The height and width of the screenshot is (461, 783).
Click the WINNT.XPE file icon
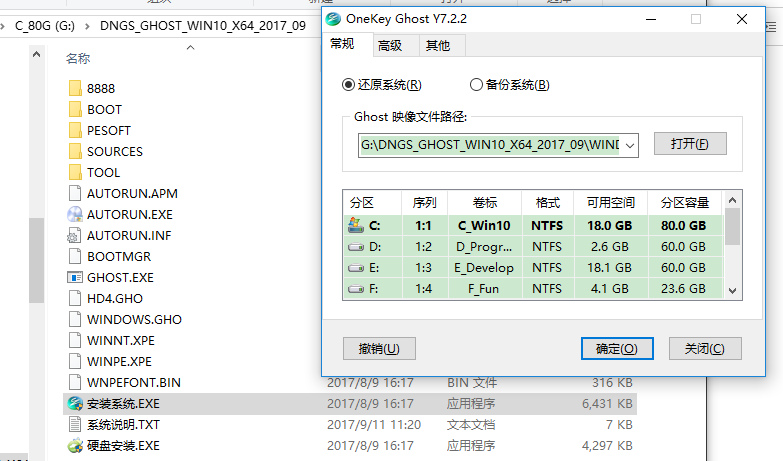75,340
